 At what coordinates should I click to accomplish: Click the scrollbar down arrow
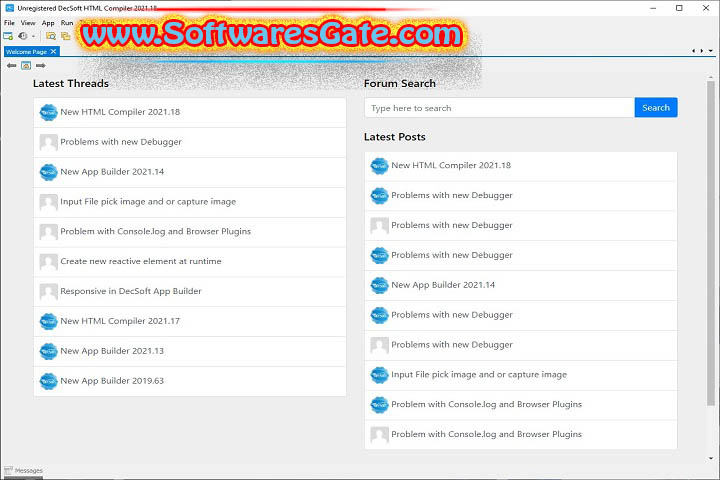[711, 458]
